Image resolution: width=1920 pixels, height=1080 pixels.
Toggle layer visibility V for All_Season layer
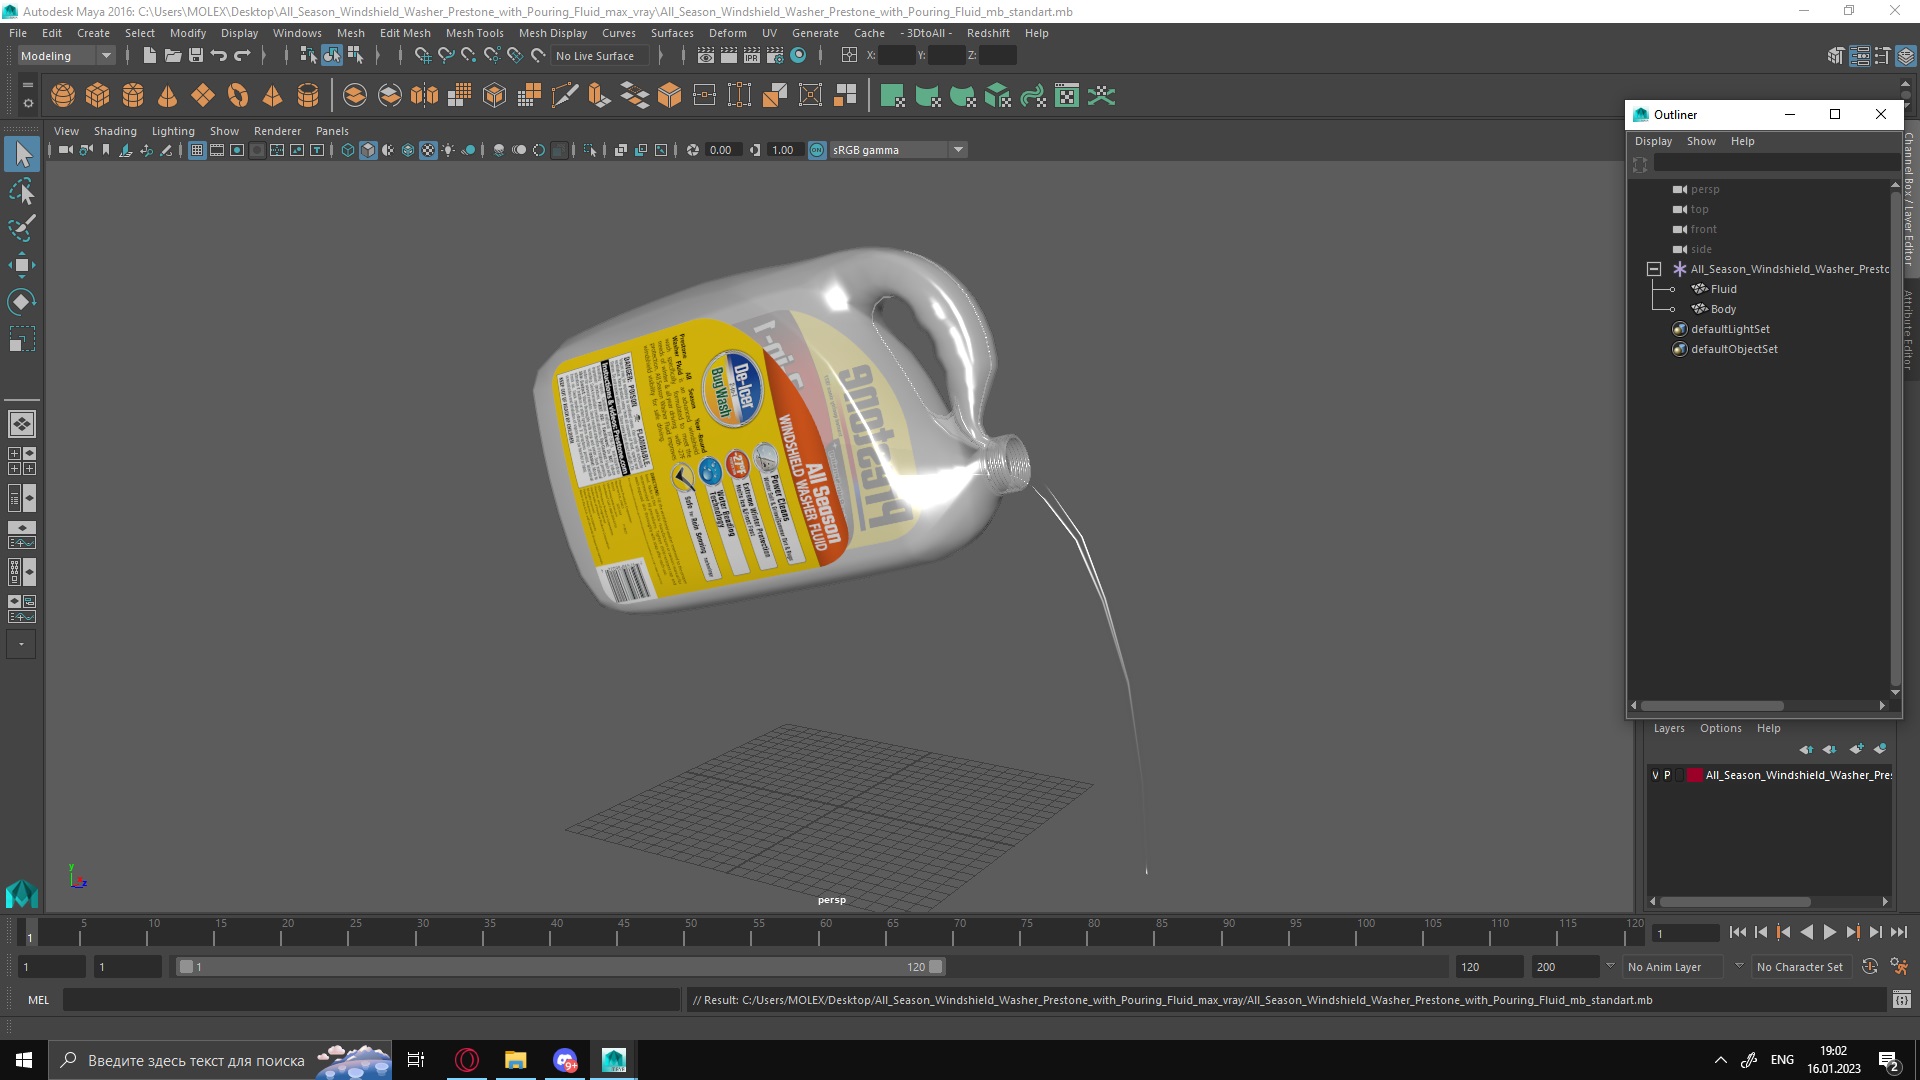click(1655, 775)
